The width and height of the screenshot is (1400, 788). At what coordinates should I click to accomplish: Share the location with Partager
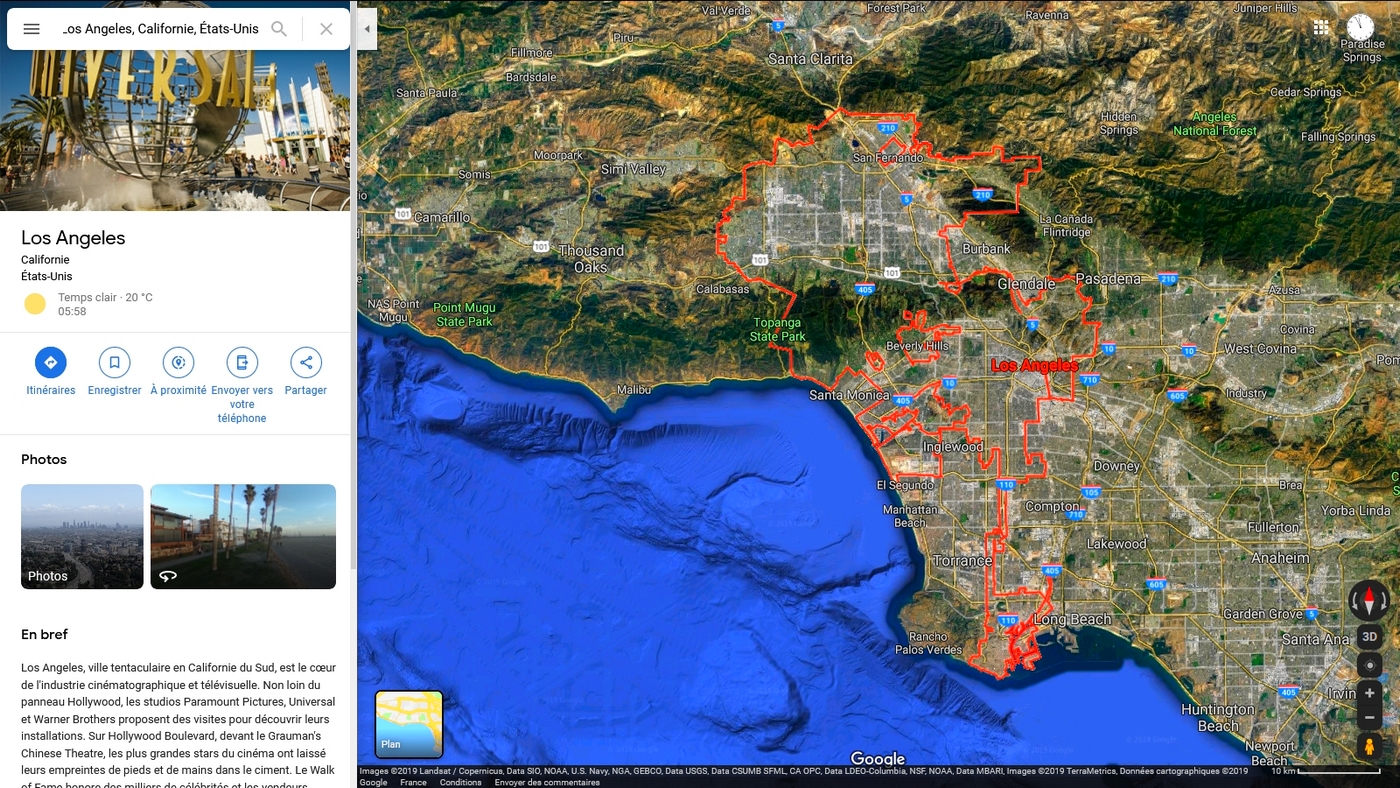click(x=306, y=362)
